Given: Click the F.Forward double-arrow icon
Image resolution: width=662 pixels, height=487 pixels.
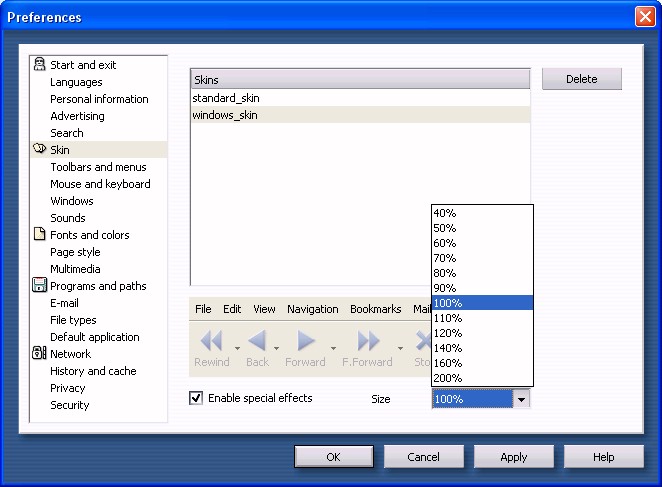Looking at the screenshot, I should [368, 341].
